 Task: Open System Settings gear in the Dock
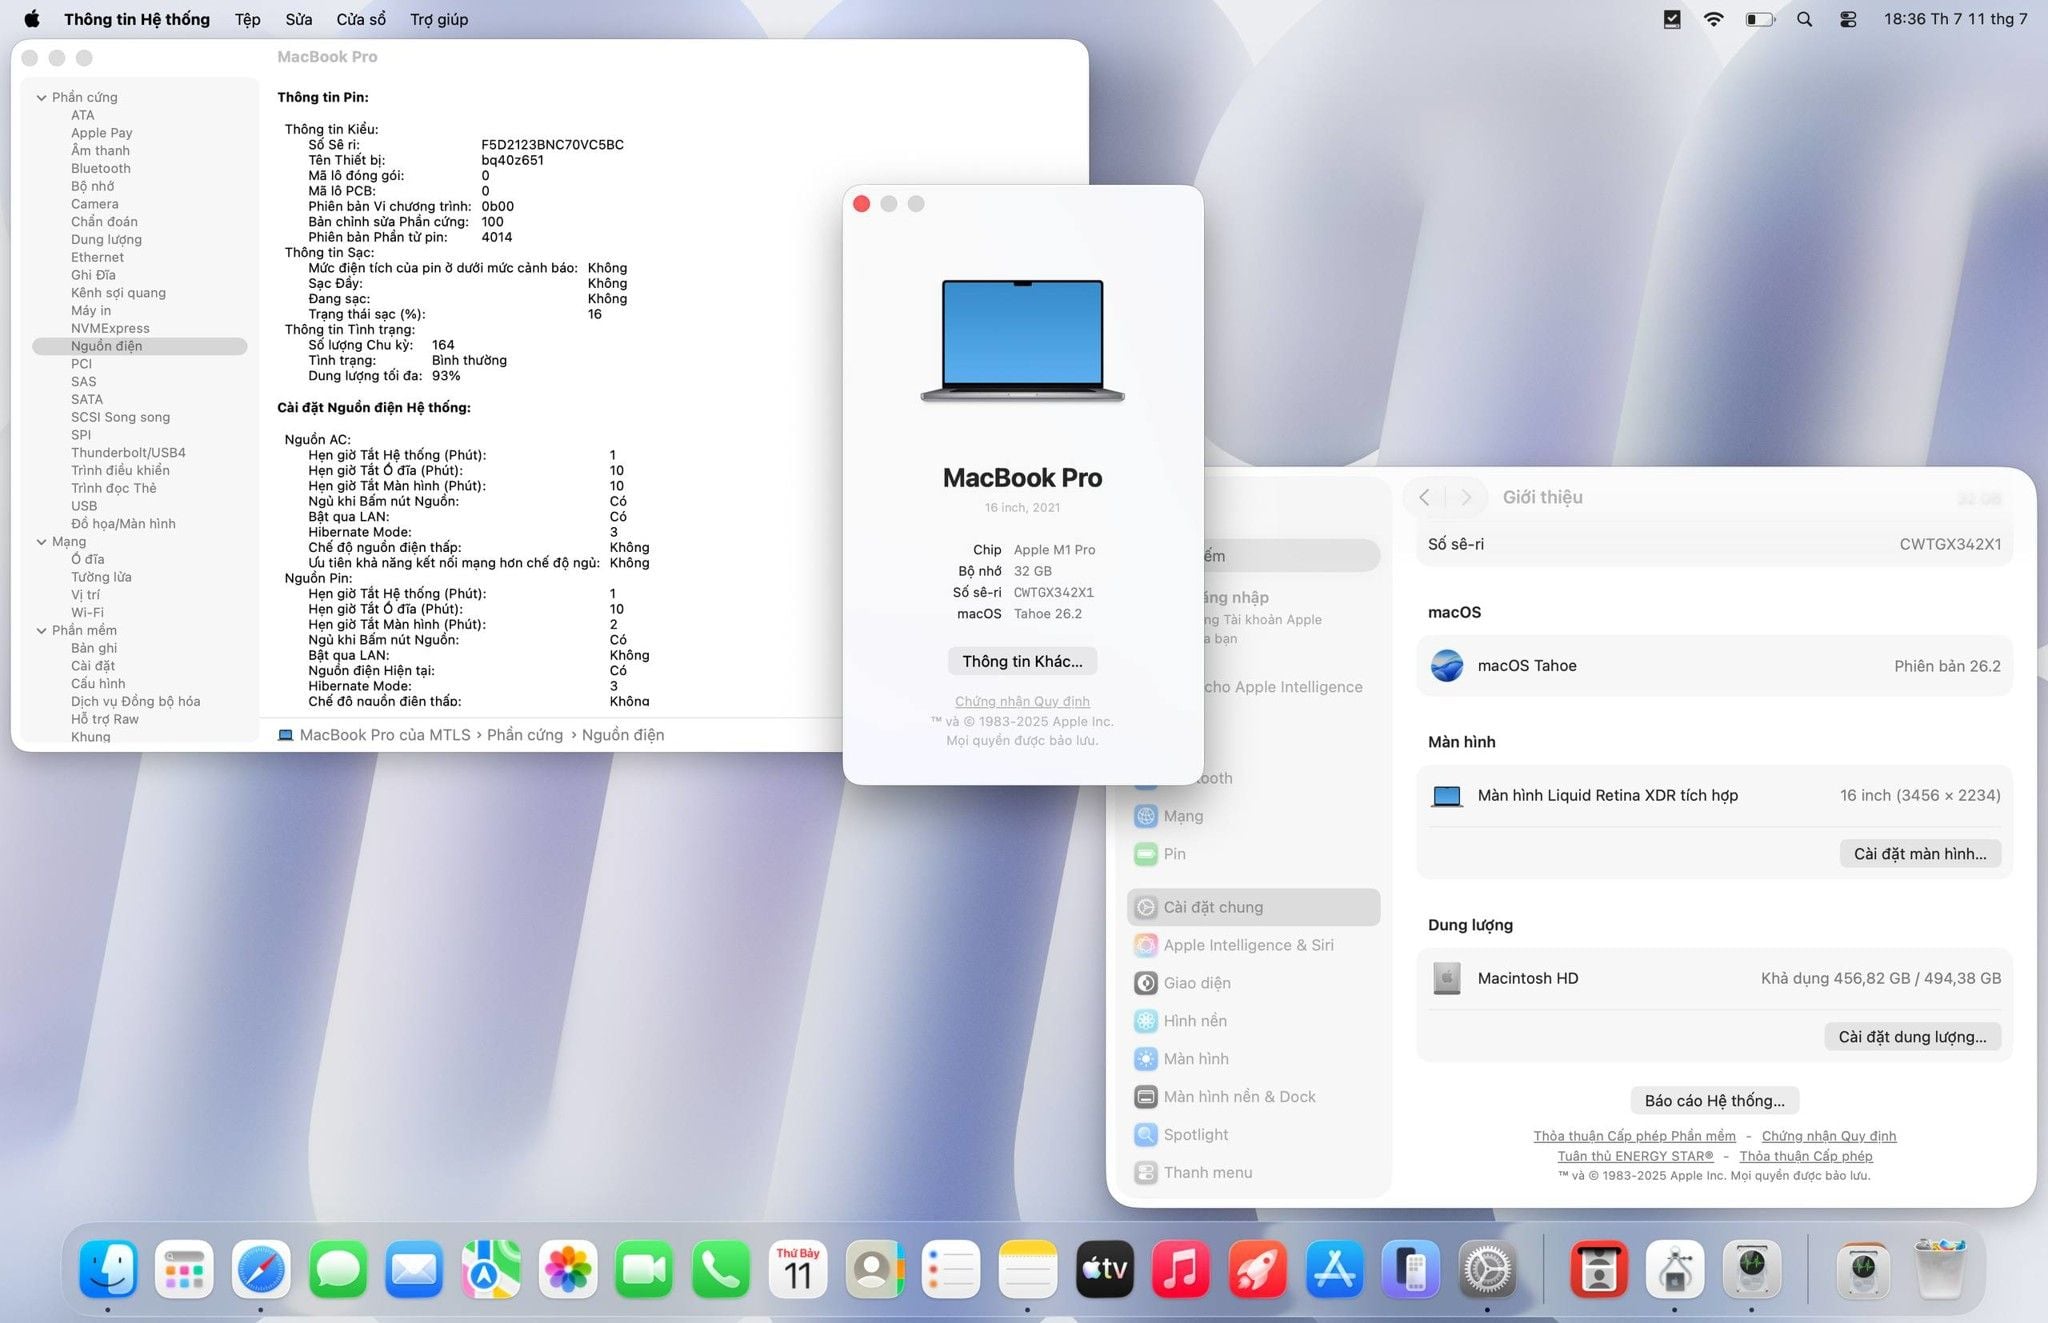click(1487, 1269)
